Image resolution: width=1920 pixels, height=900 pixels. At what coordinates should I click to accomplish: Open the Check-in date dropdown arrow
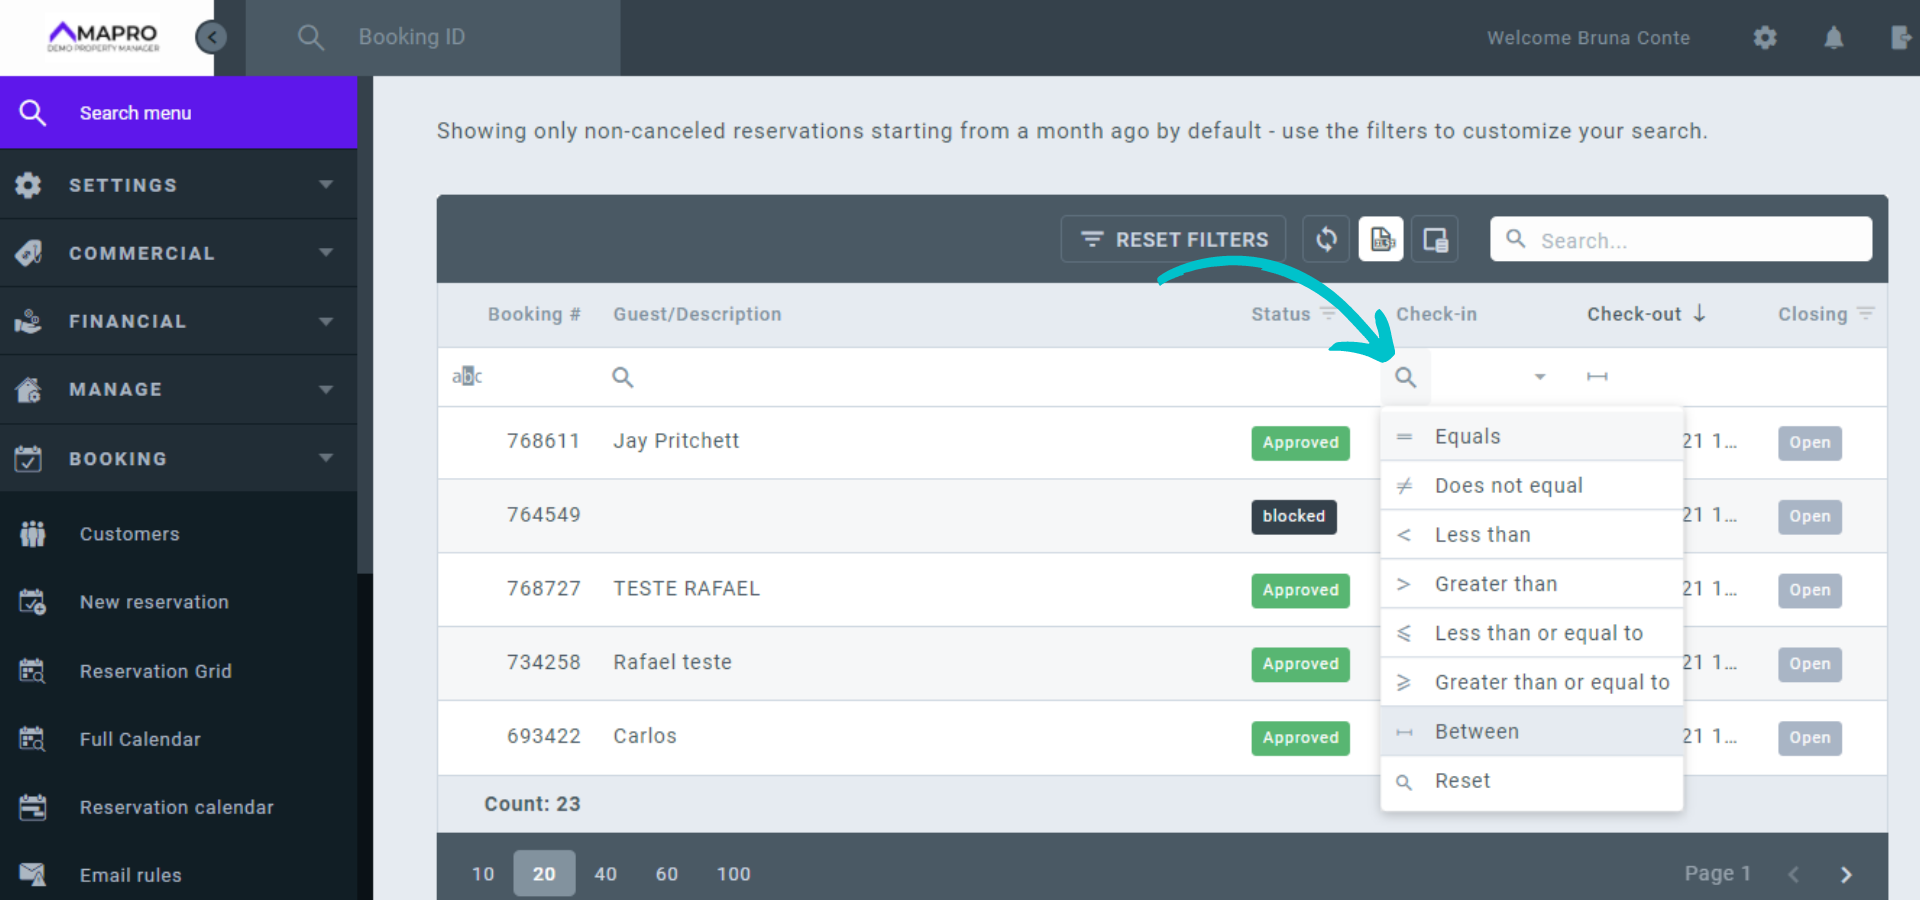(1540, 377)
